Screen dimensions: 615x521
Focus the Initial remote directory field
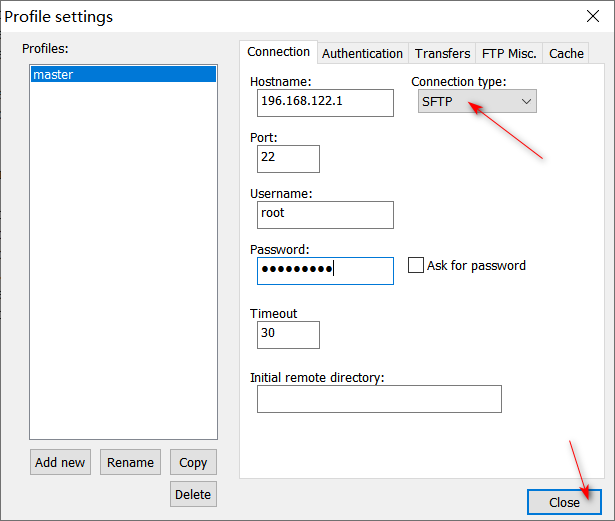point(378,399)
